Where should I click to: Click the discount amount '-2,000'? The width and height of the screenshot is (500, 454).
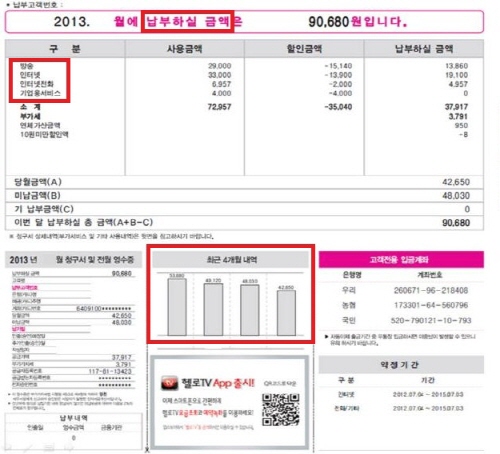click(x=340, y=84)
